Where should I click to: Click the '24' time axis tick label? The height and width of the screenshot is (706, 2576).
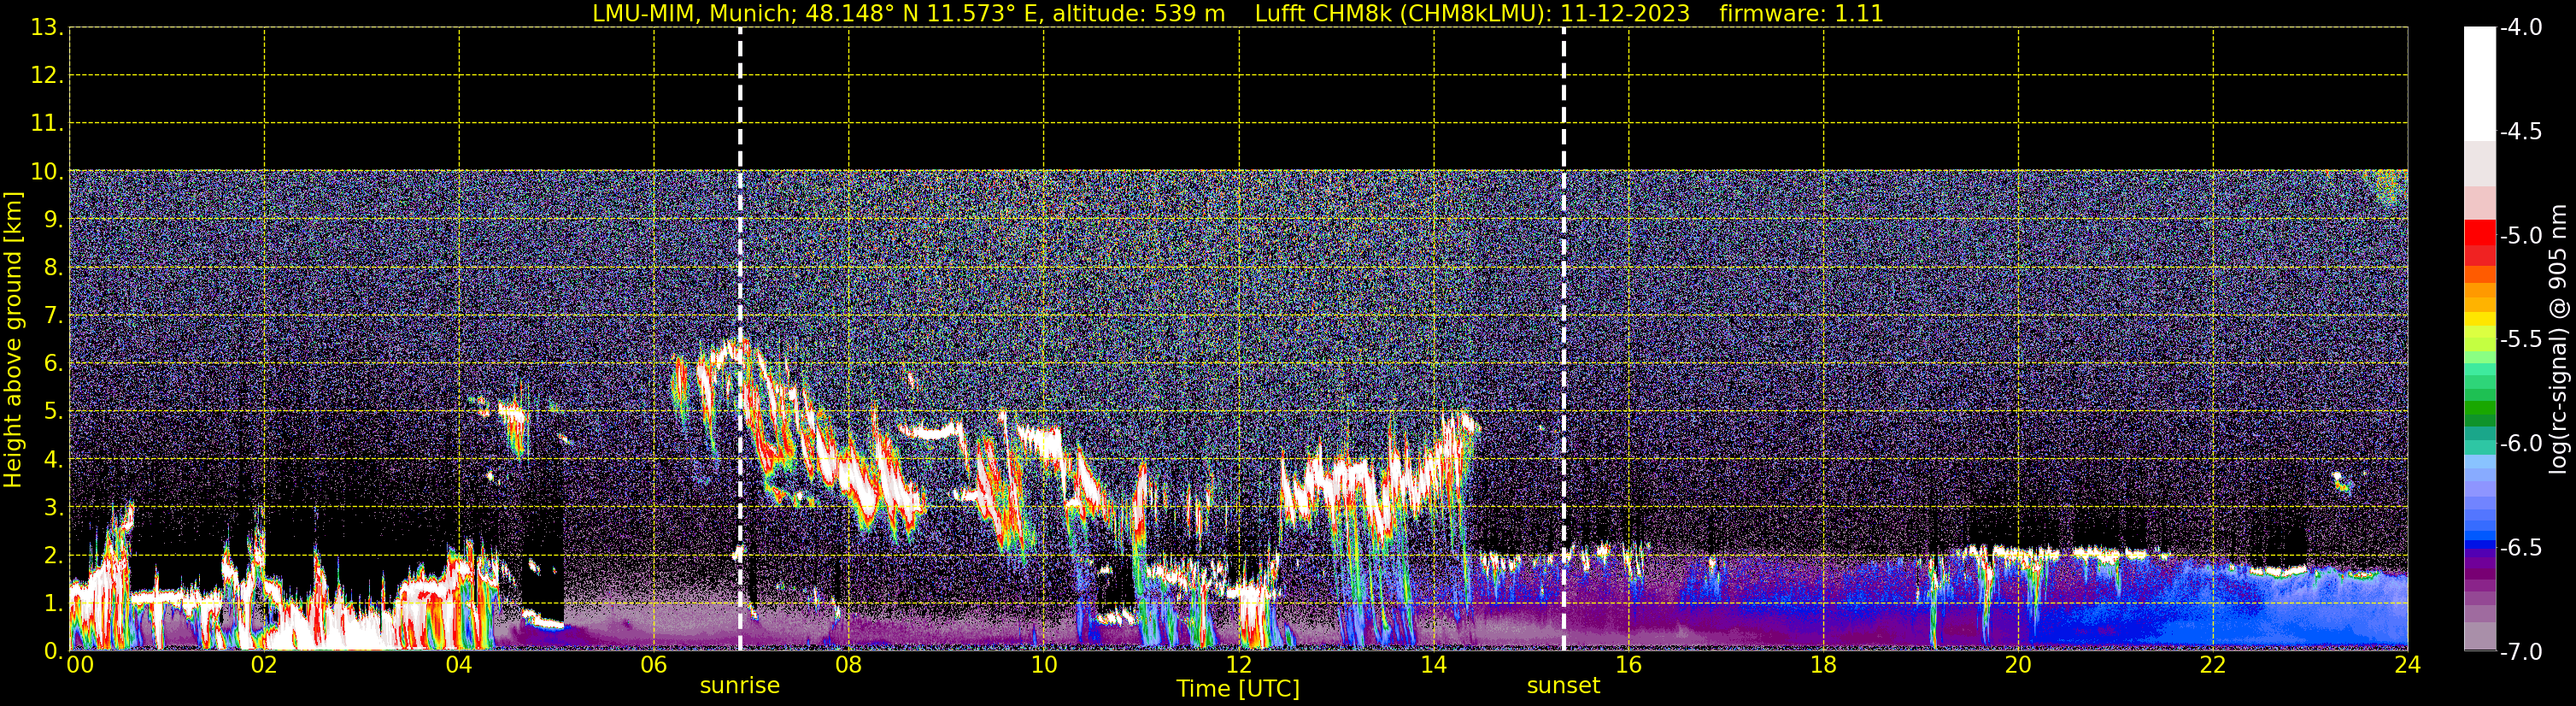2408,665
